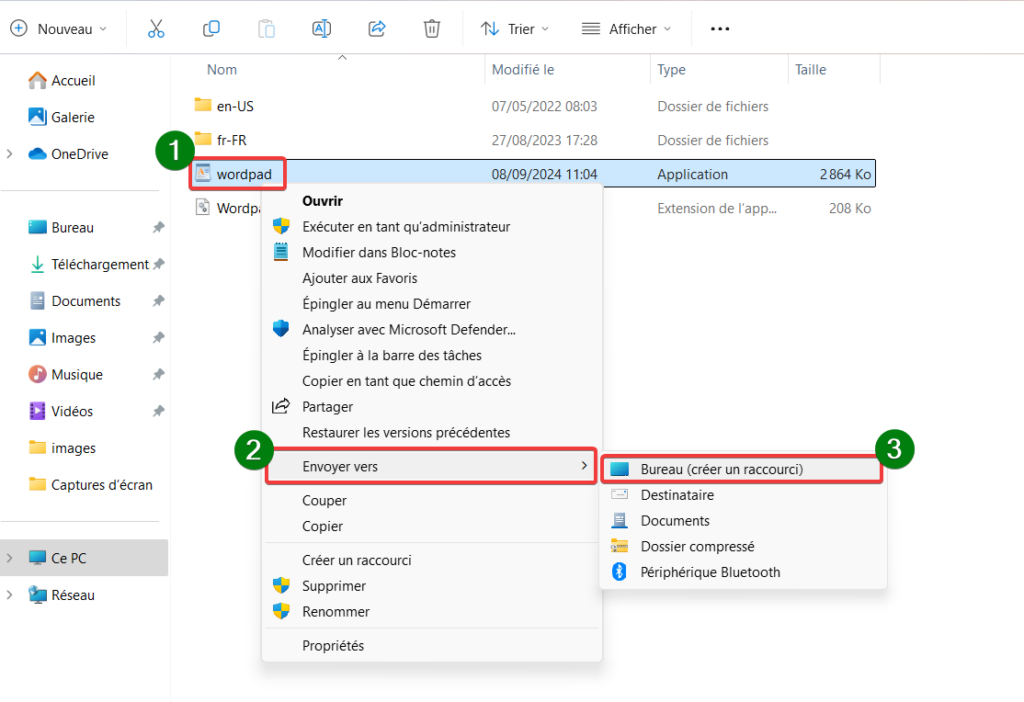This screenshot has width=1024, height=702.
Task: Unpin Documents using its pin icon
Action: (x=158, y=301)
